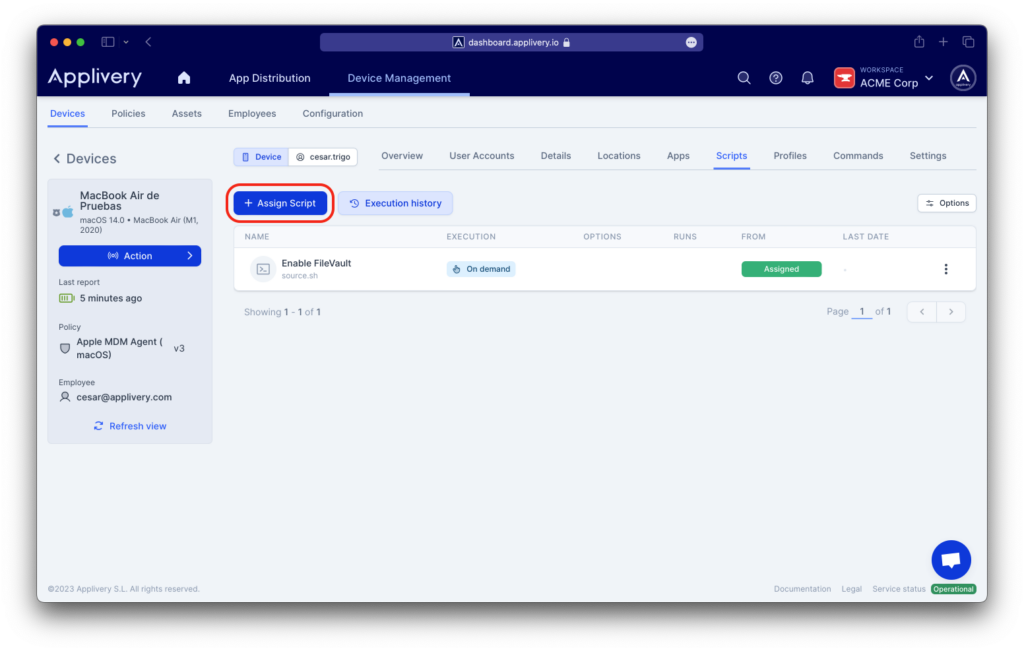Viewport: 1024px width, 651px height.
Task: Expand the ACME Corp workspace dropdown
Action: pyautogui.click(x=929, y=78)
